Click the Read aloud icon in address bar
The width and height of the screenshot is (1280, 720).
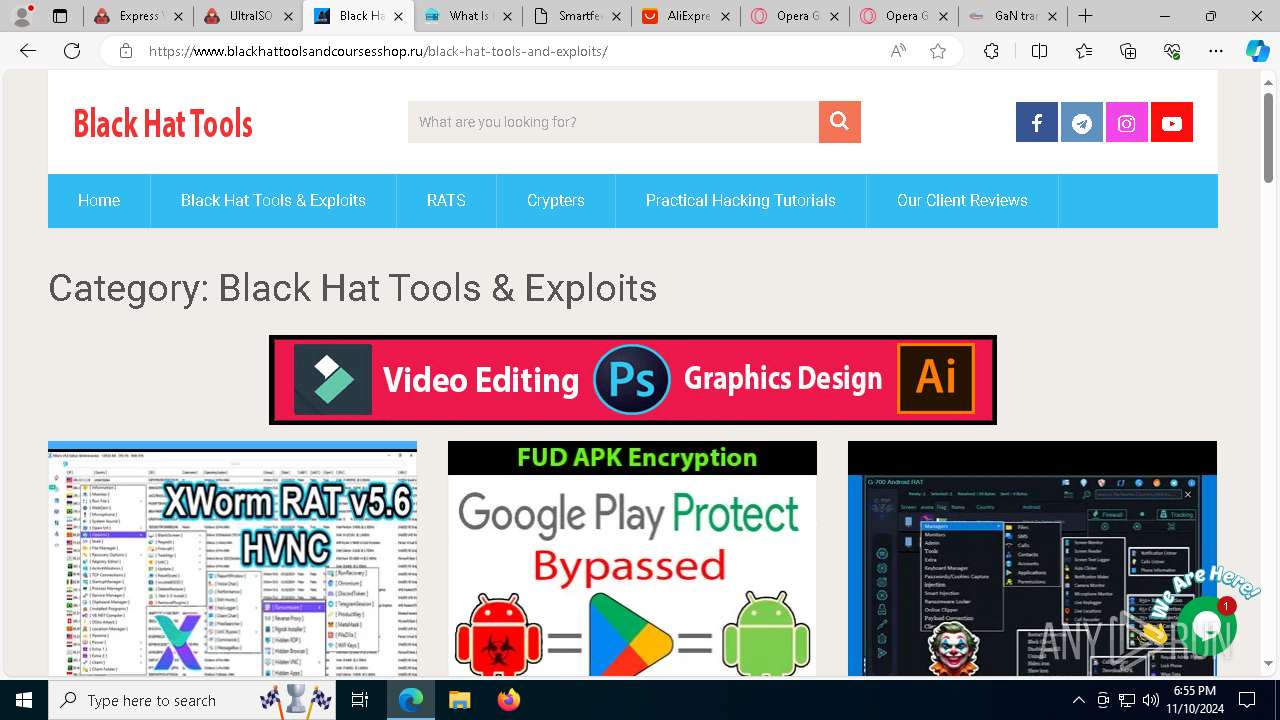coord(898,51)
